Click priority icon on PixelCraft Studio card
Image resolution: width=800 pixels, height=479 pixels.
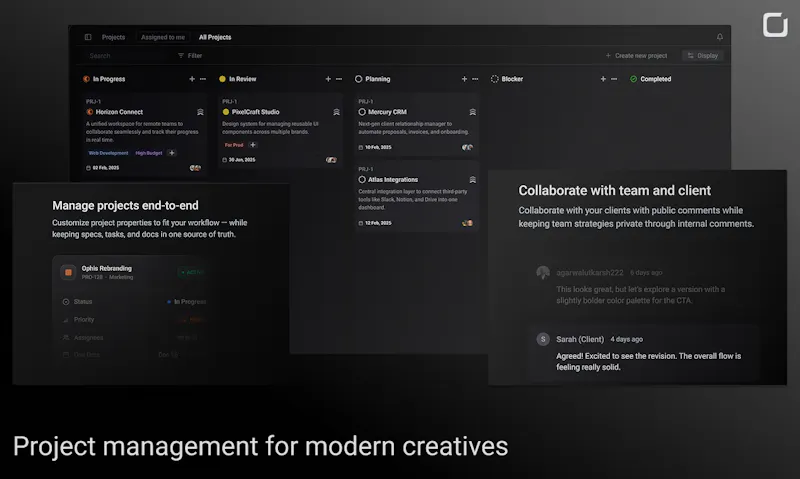click(336, 112)
